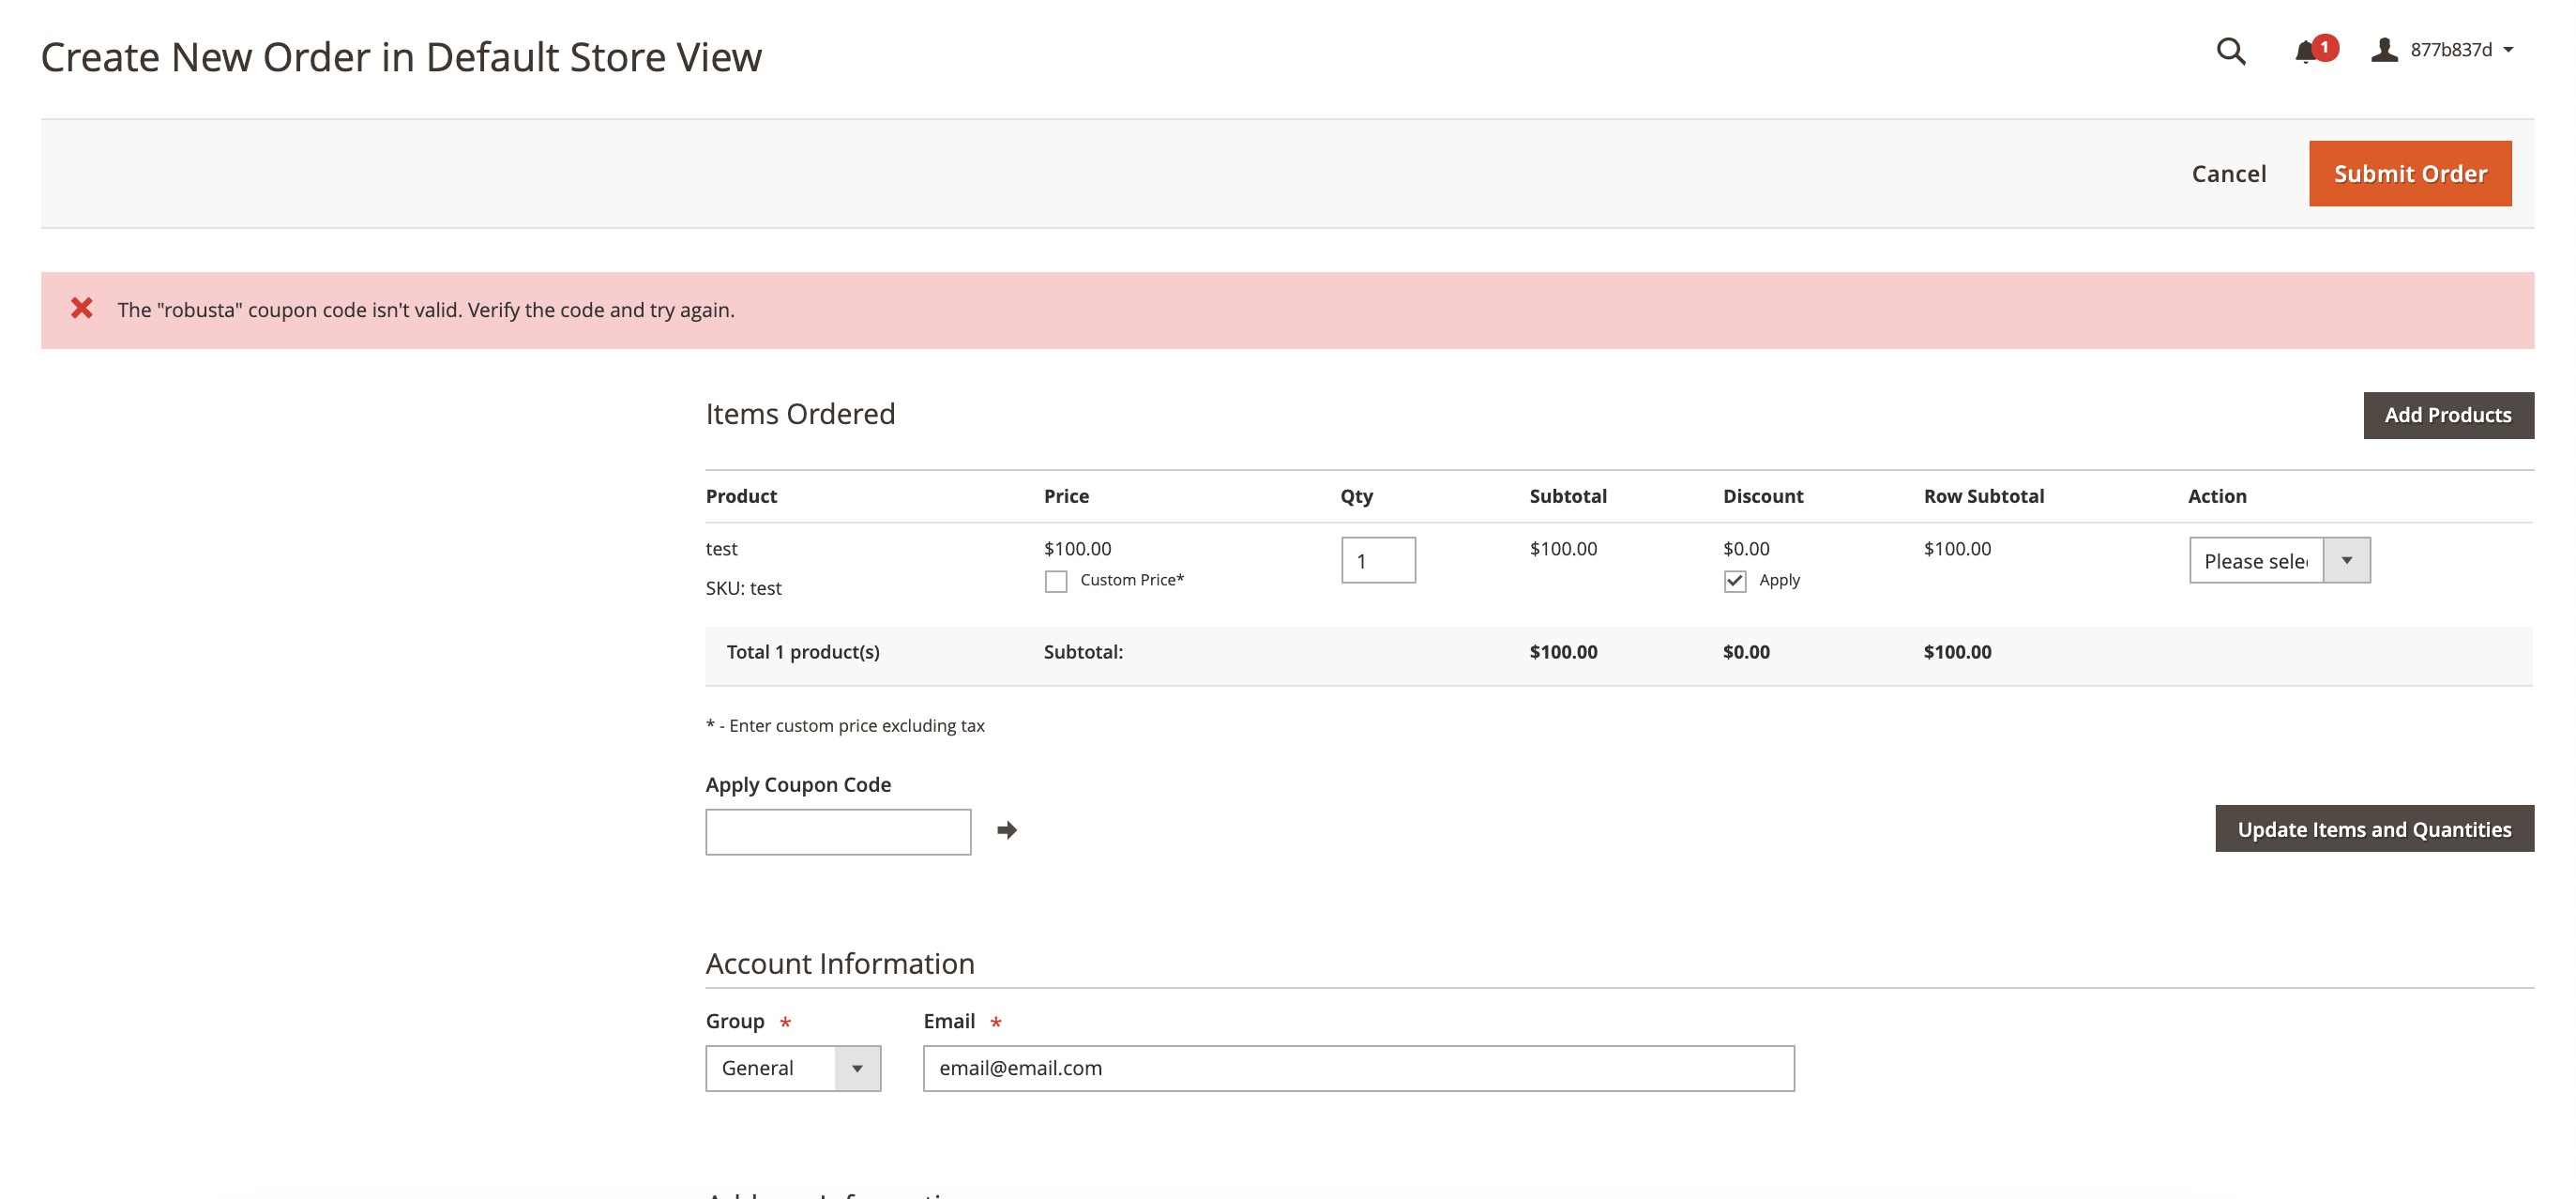Click the product name test

(722, 548)
